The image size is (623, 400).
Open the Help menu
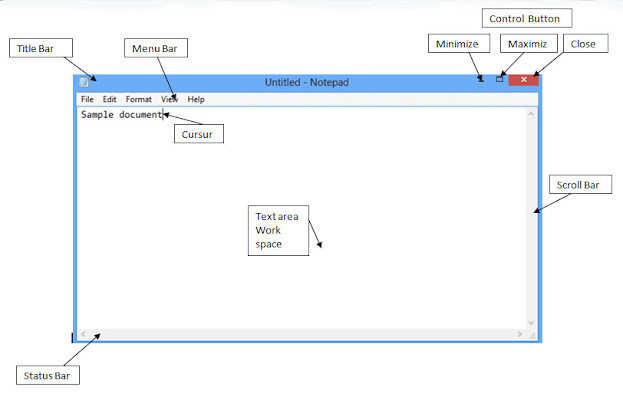click(196, 99)
